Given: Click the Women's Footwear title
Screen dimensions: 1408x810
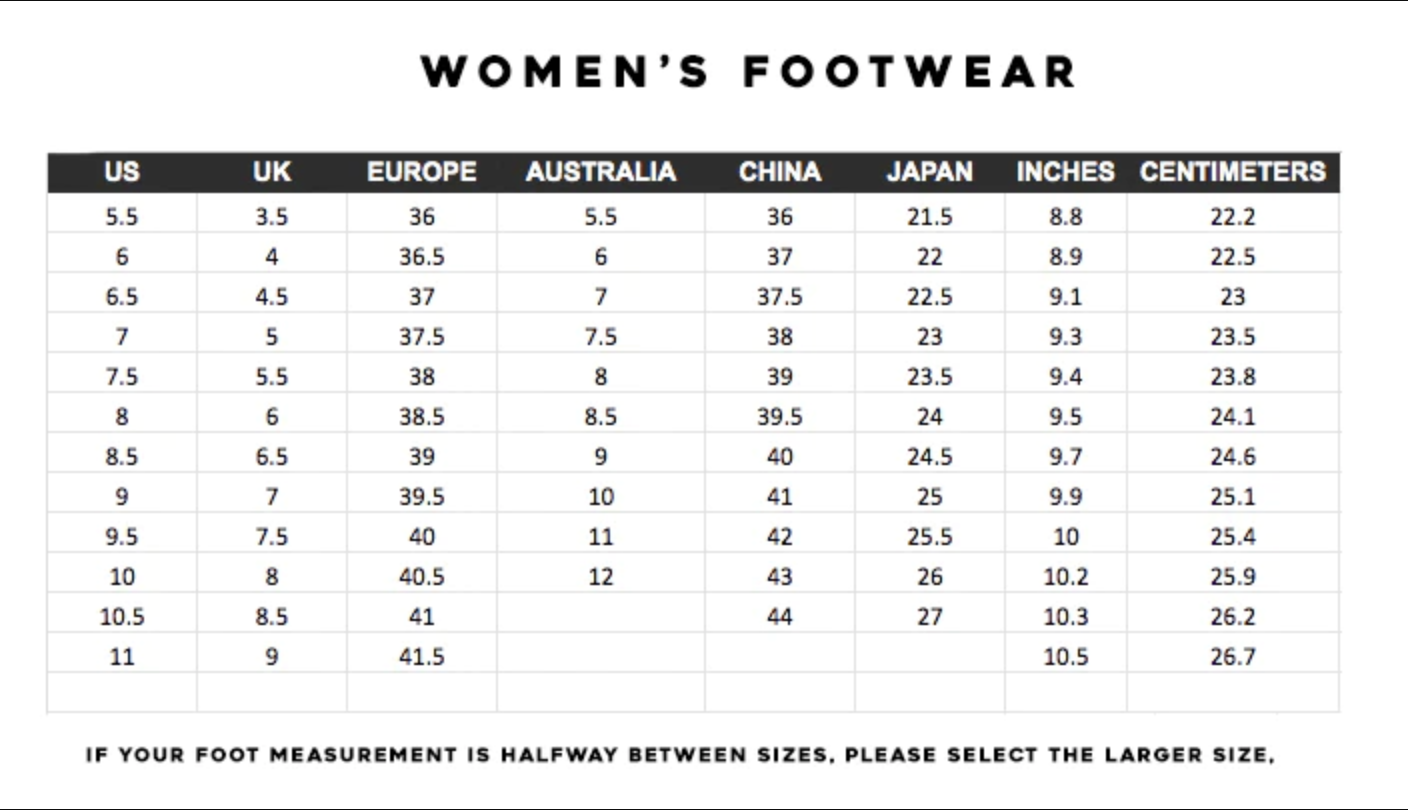Looking at the screenshot, I should coord(748,72).
